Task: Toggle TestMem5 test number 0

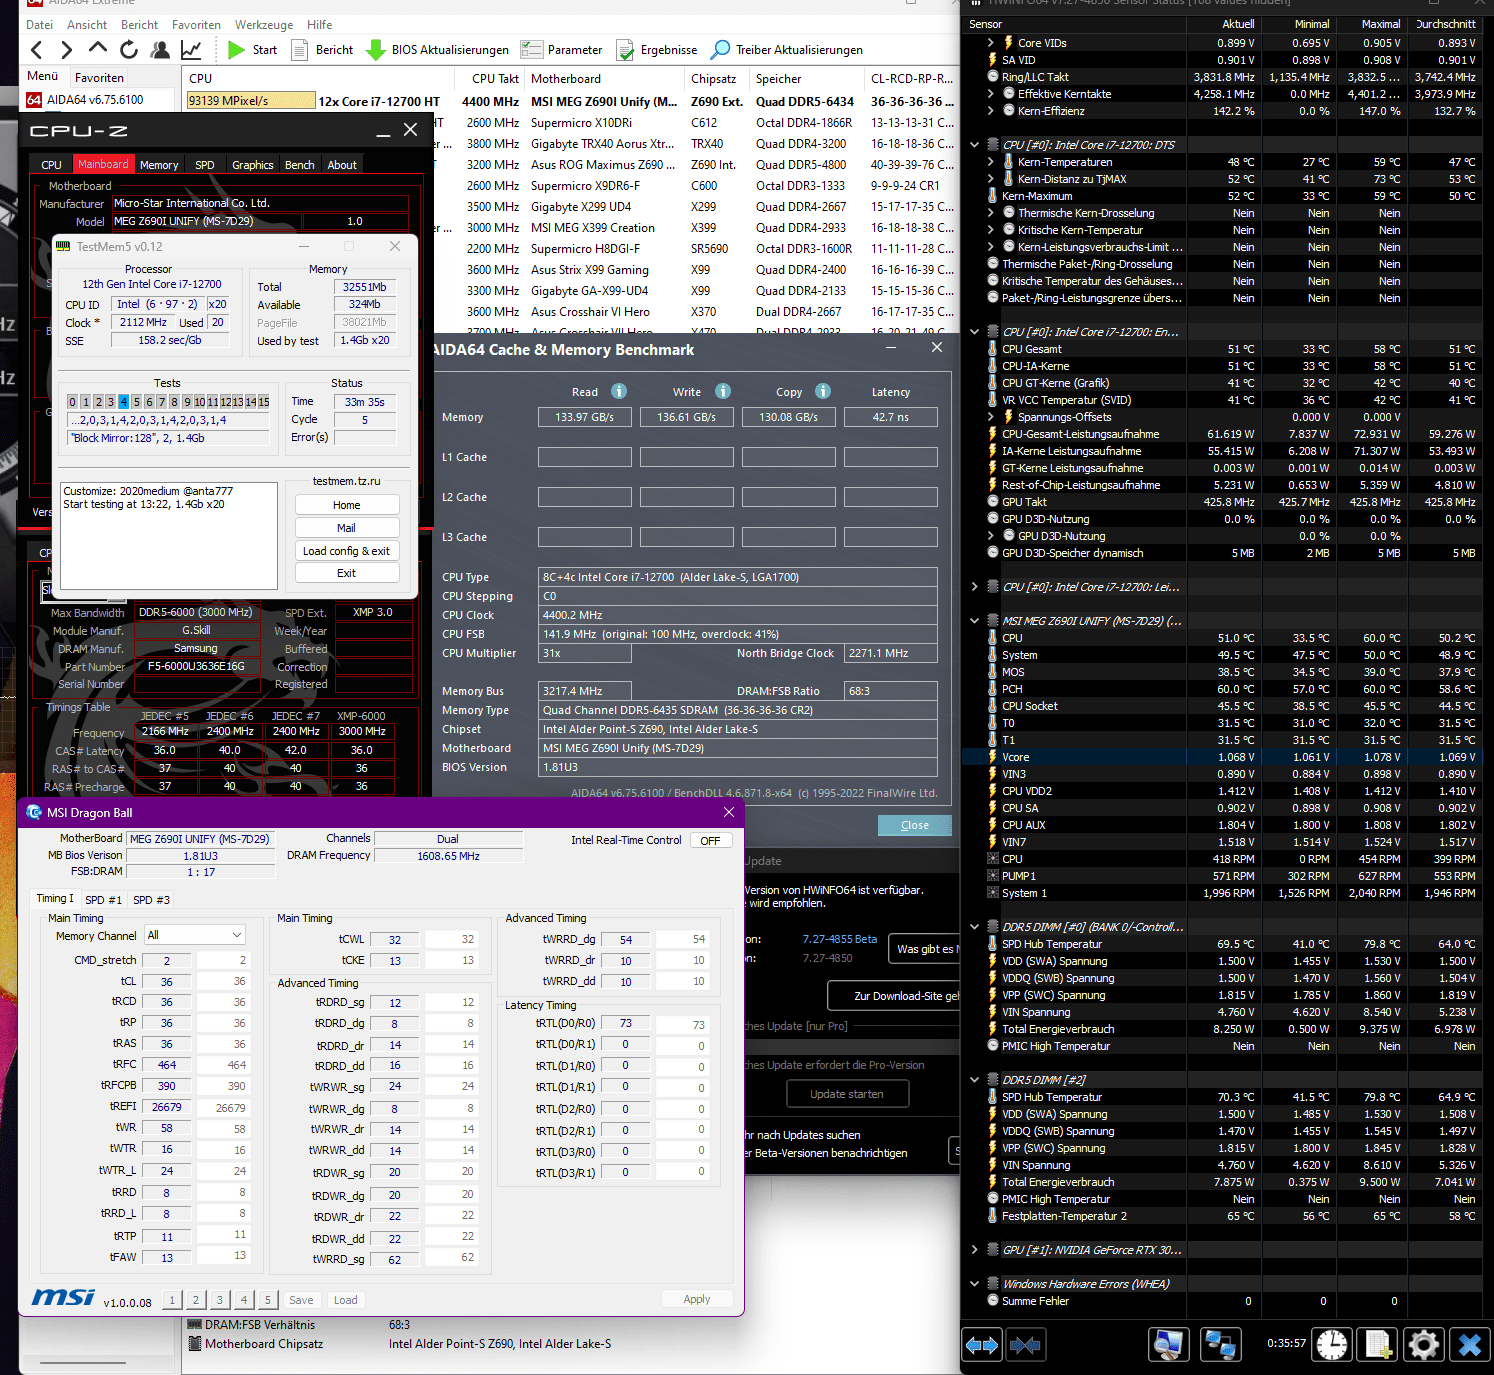Action: click(x=72, y=402)
